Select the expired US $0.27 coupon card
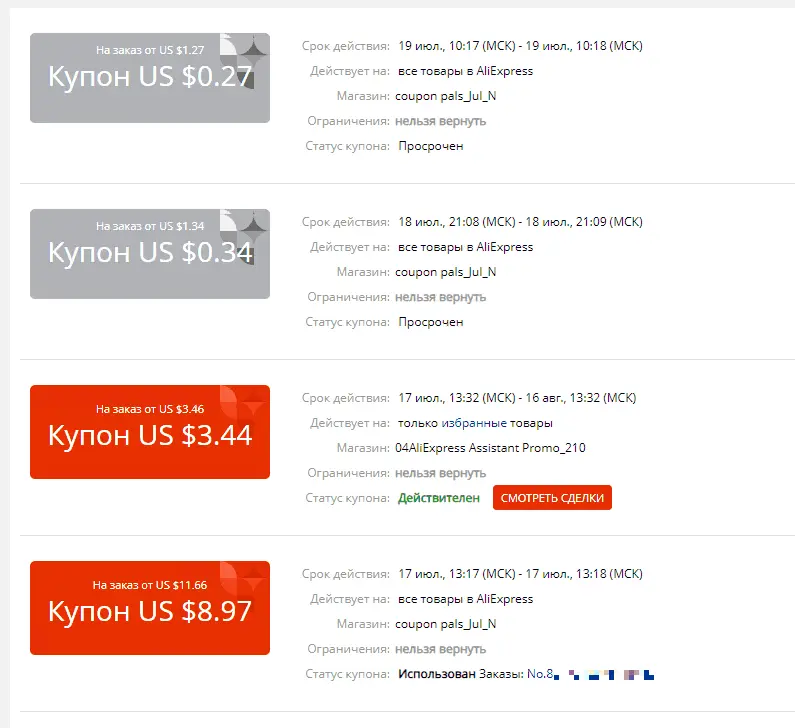Screen dimensions: 795x728 150,78
